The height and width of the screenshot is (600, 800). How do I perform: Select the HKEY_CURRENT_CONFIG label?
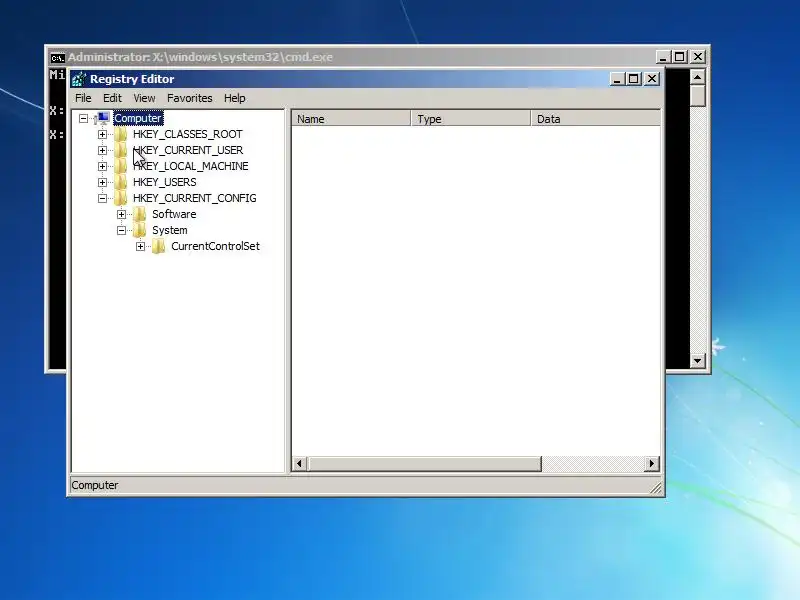tap(194, 198)
